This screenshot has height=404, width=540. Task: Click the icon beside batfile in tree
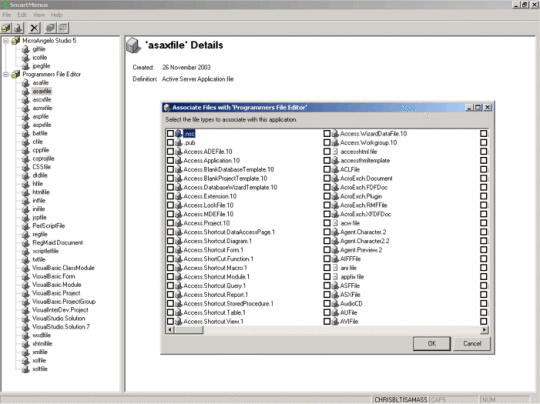25,133
